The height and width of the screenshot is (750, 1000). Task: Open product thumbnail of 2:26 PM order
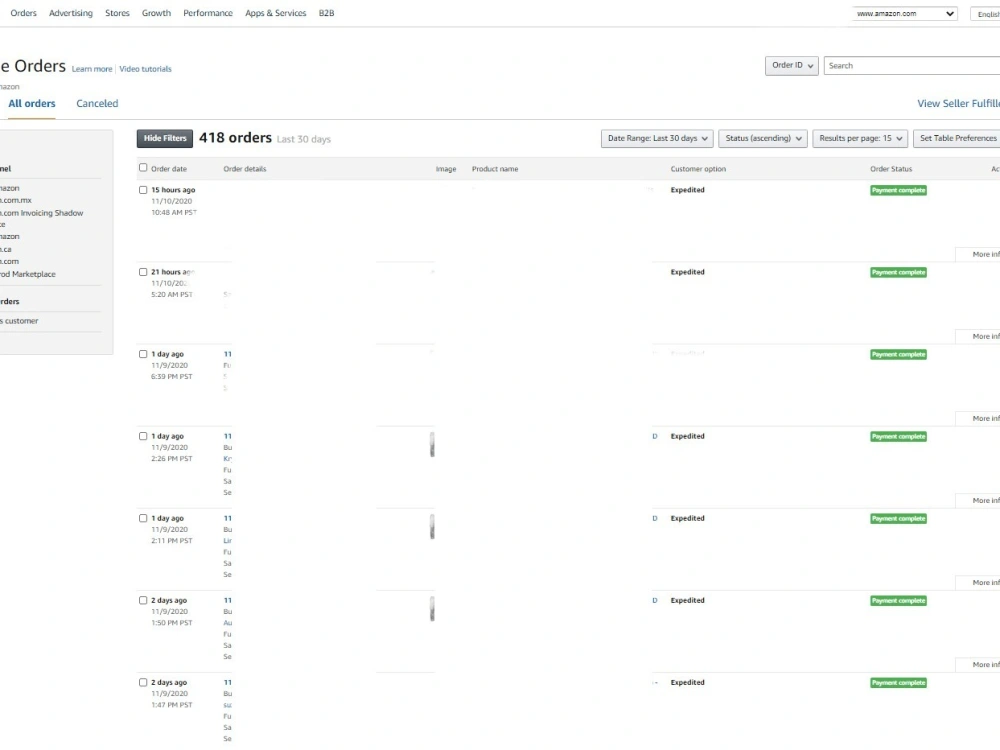(432, 445)
